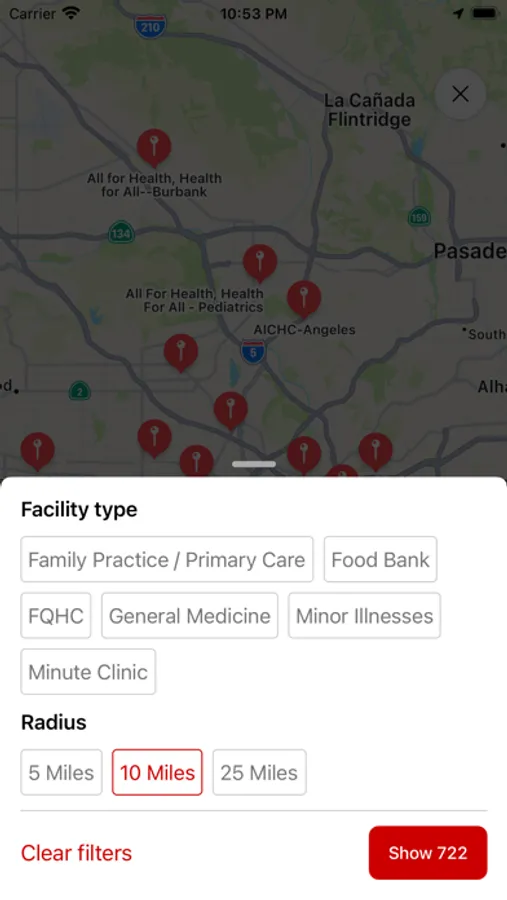Toggle the General Medicine filter
Image resolution: width=507 pixels, height=900 pixels.
[x=189, y=616]
